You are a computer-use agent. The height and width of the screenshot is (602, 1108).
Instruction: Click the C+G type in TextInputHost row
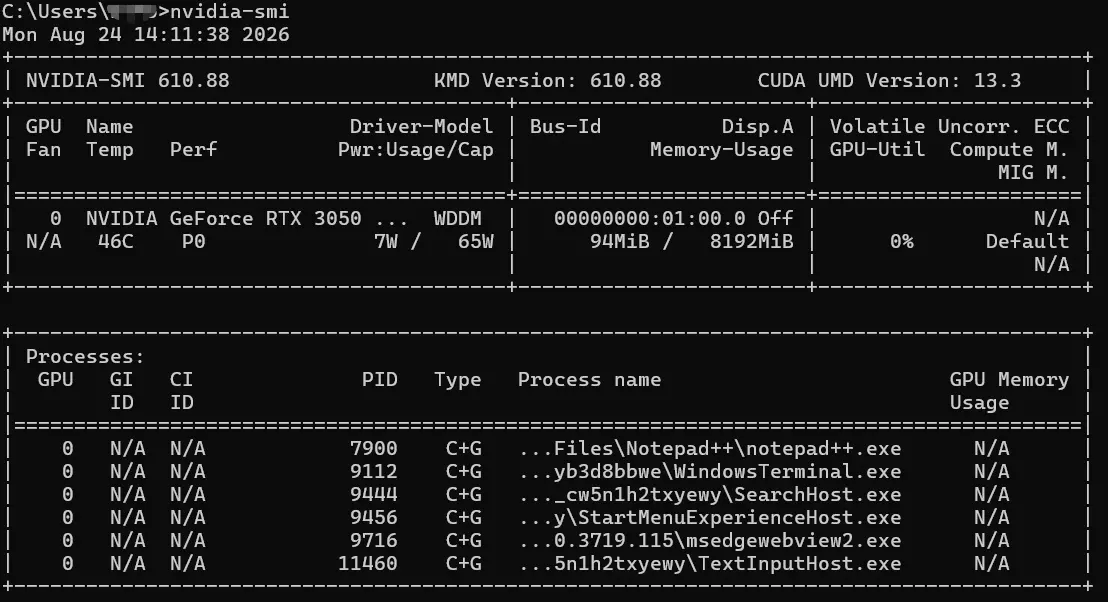(x=464, y=563)
